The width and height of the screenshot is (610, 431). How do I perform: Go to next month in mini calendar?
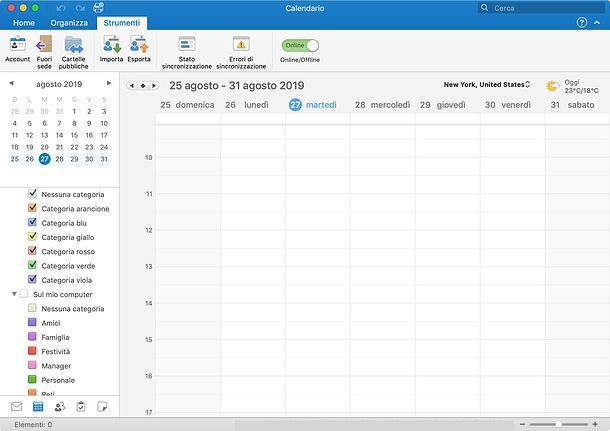[x=109, y=83]
